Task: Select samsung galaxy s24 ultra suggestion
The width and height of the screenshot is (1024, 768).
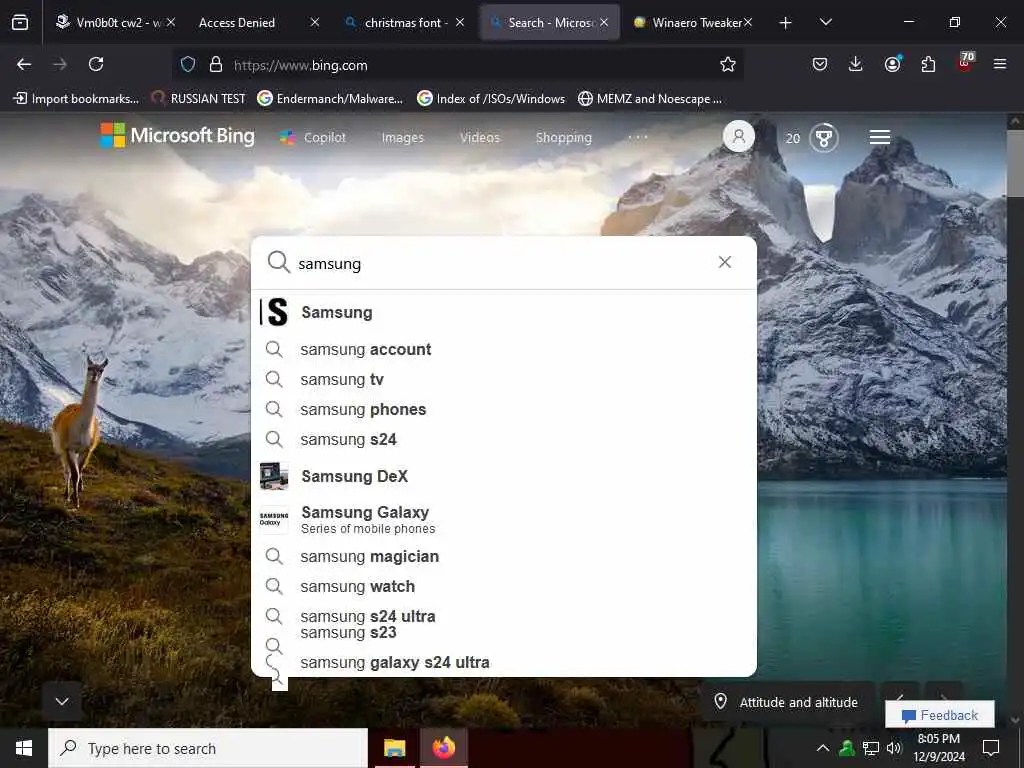Action: [x=504, y=662]
